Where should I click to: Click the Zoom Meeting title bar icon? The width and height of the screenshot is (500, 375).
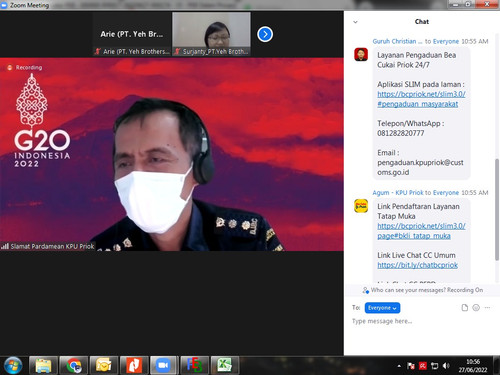coord(4,5)
